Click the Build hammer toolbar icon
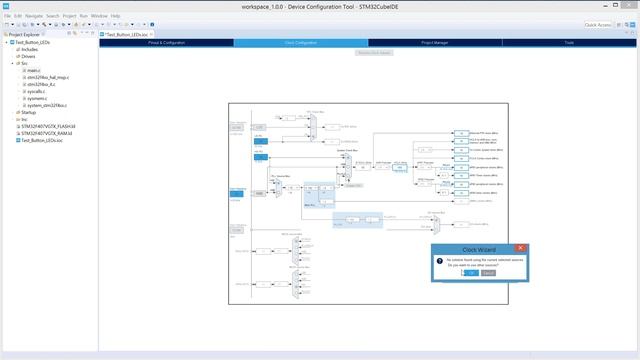The height and width of the screenshot is (360, 640). click(x=44, y=25)
